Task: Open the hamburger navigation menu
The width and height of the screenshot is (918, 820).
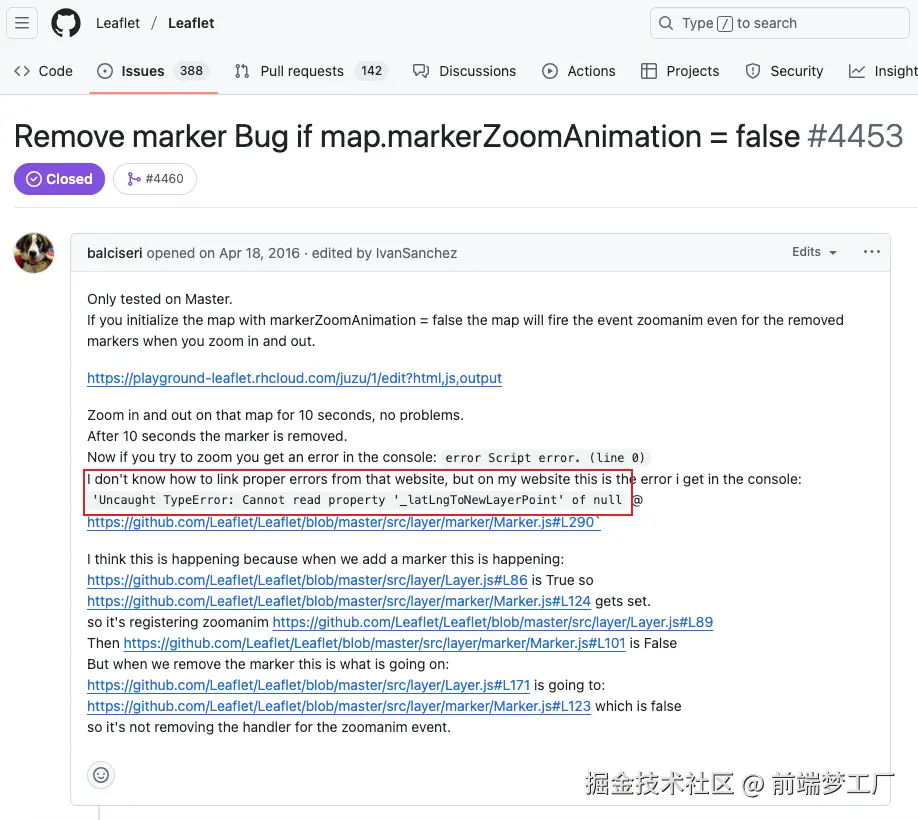Action: (x=22, y=23)
